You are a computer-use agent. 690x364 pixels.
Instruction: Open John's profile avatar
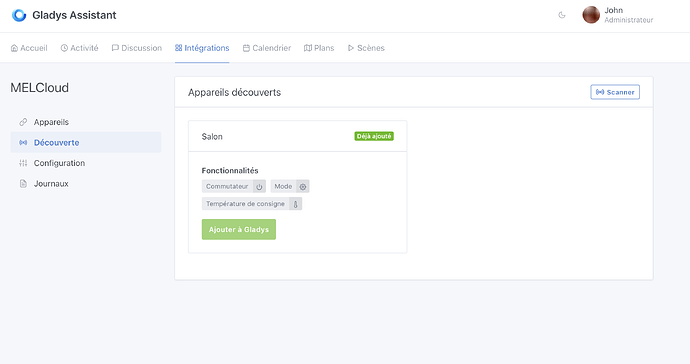[x=591, y=15]
